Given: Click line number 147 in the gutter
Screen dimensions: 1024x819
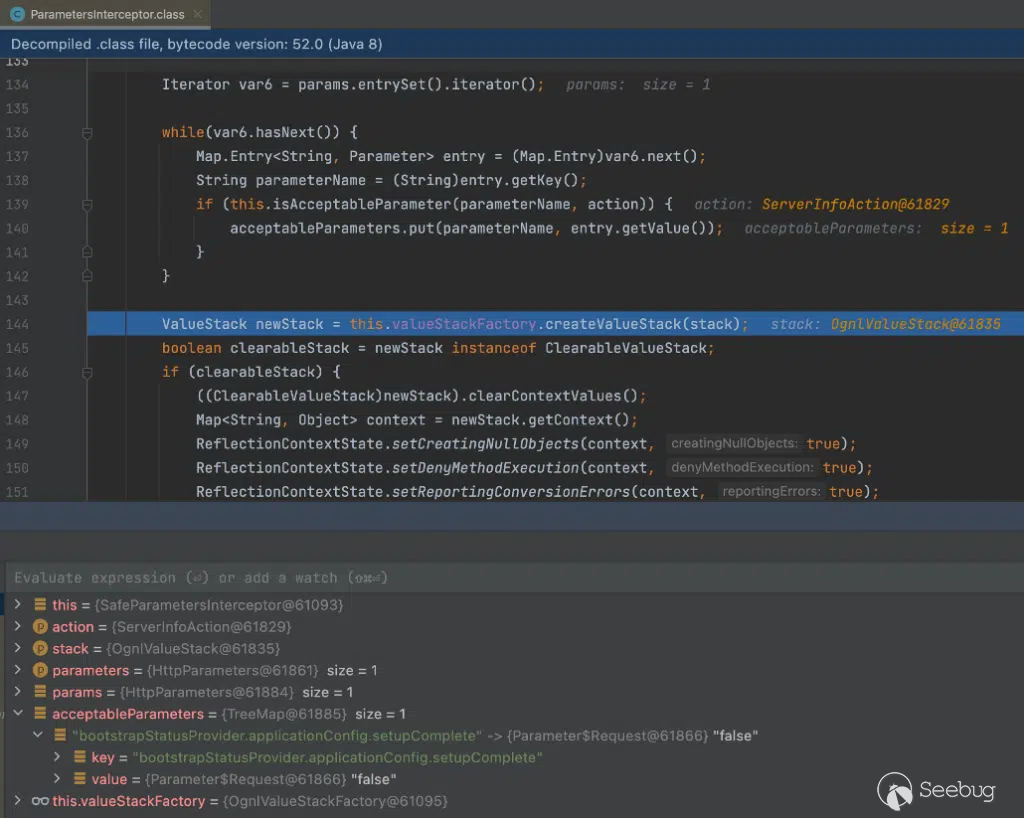Looking at the screenshot, I should tap(17, 396).
